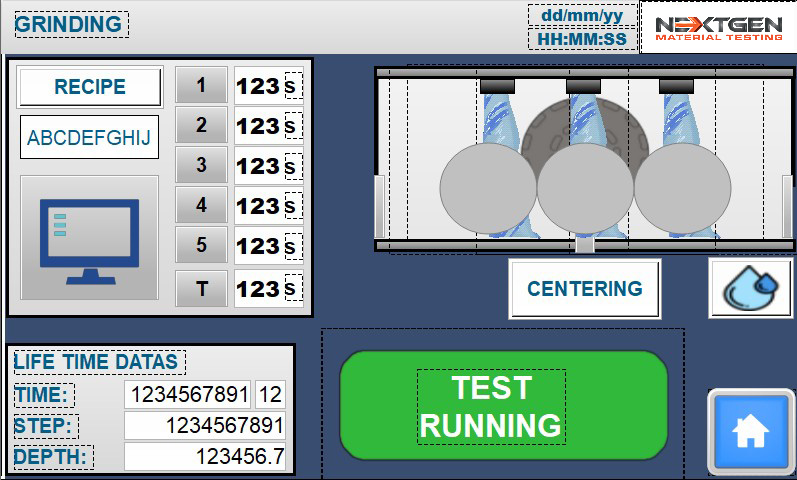Select the middle grinding disc
Image resolution: width=797 pixels, height=480 pixels.
click(585, 189)
